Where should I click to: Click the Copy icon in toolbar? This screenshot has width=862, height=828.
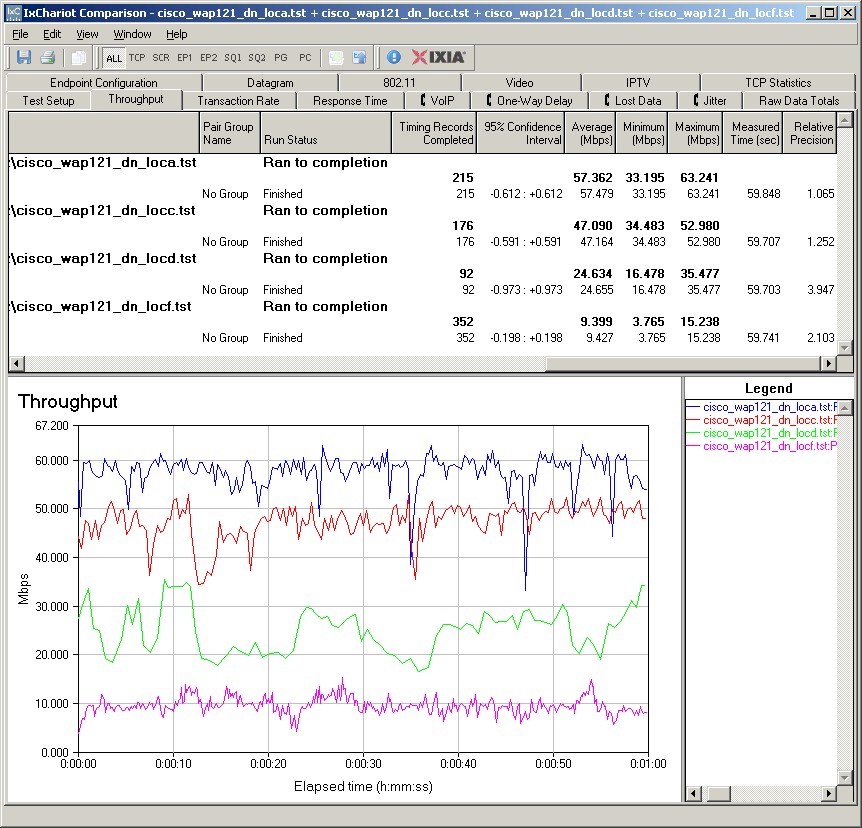[79, 57]
